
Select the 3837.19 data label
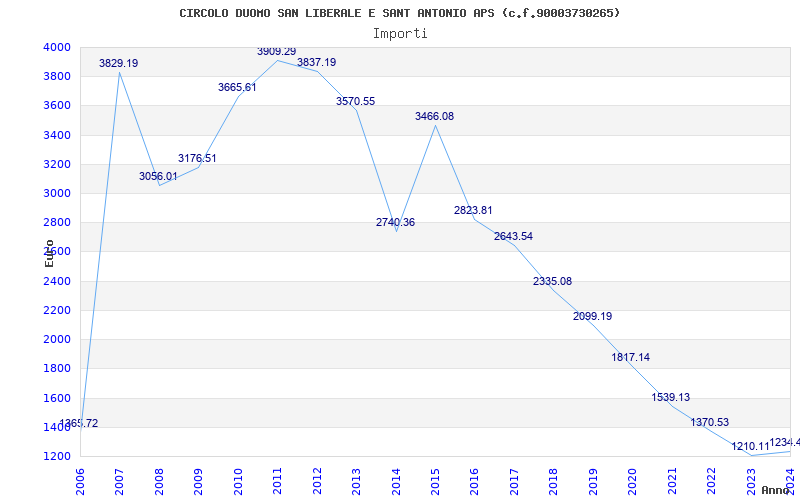coord(316,62)
